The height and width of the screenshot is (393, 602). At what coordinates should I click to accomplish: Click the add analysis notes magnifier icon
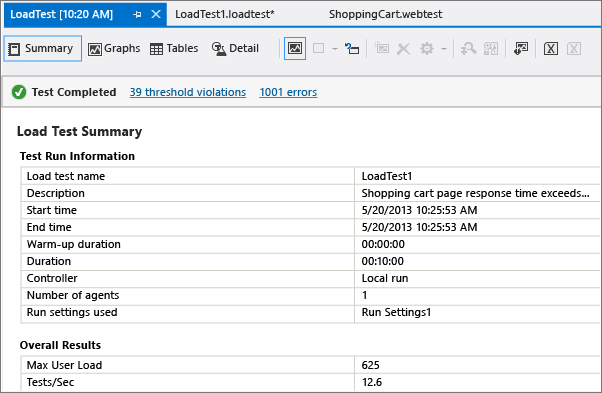(x=468, y=49)
